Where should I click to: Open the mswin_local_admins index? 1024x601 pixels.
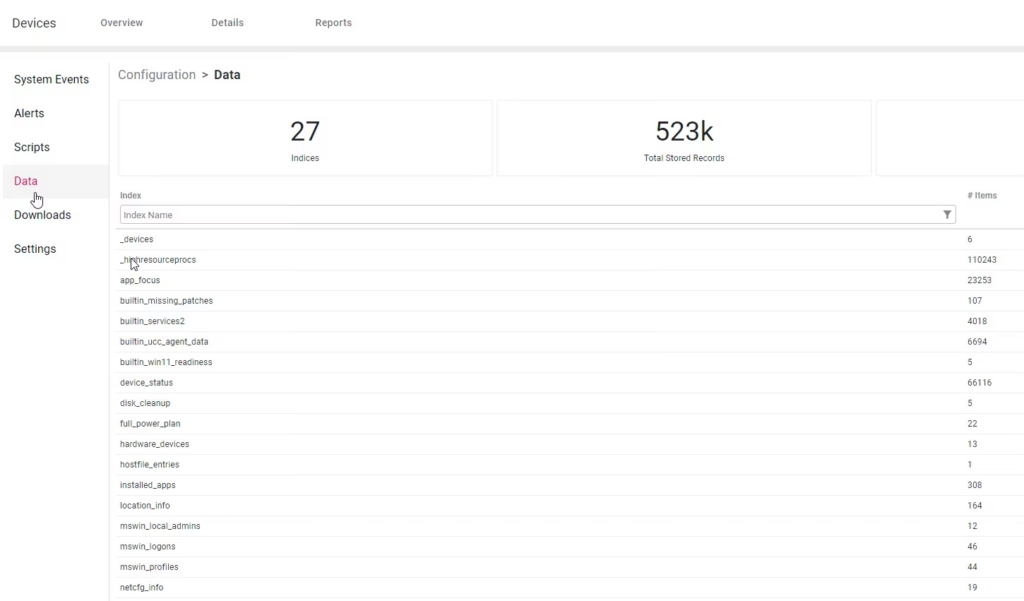(160, 526)
